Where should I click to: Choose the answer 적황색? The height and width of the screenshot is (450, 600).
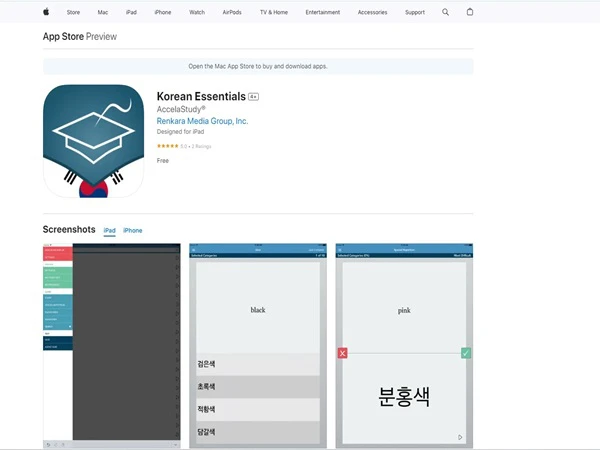pos(258,409)
